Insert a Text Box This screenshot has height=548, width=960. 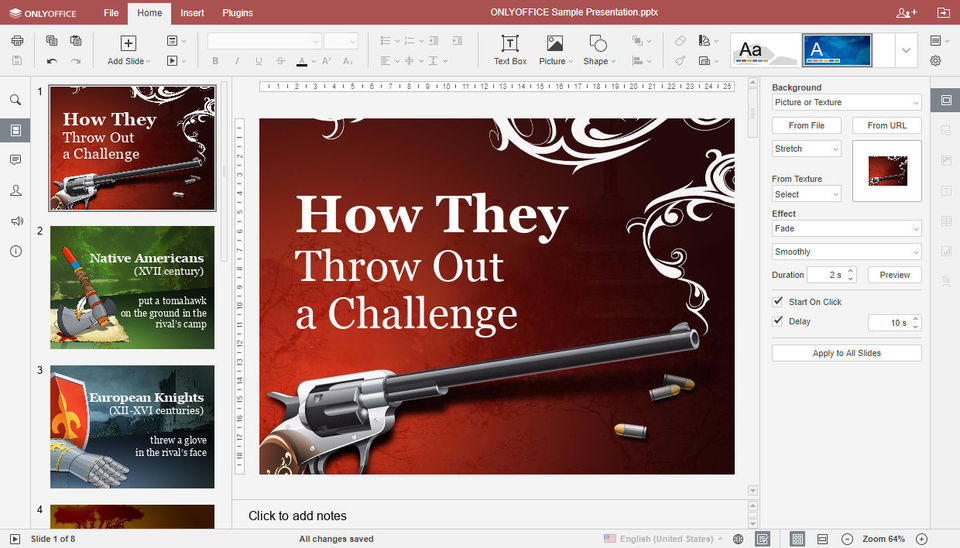point(510,50)
